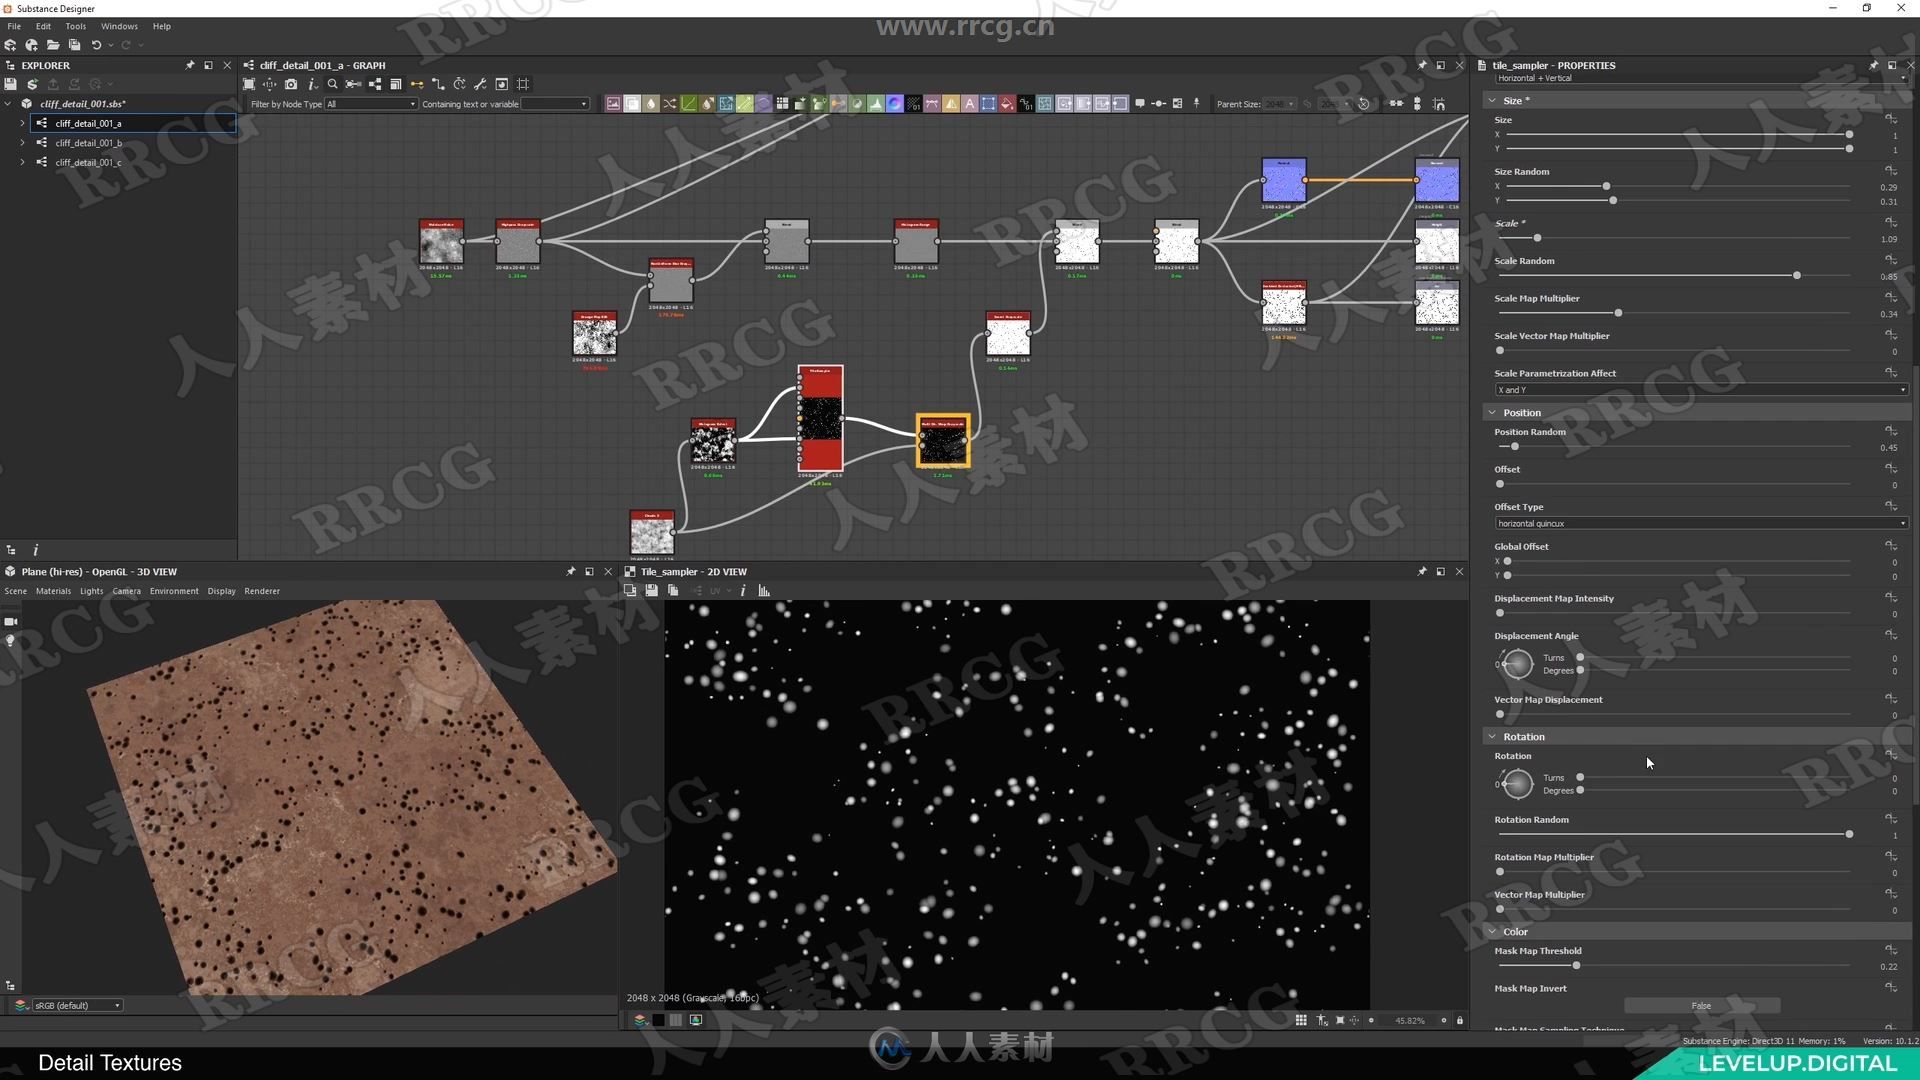Toggle tiling grid icon in 2D view

(1301, 1020)
